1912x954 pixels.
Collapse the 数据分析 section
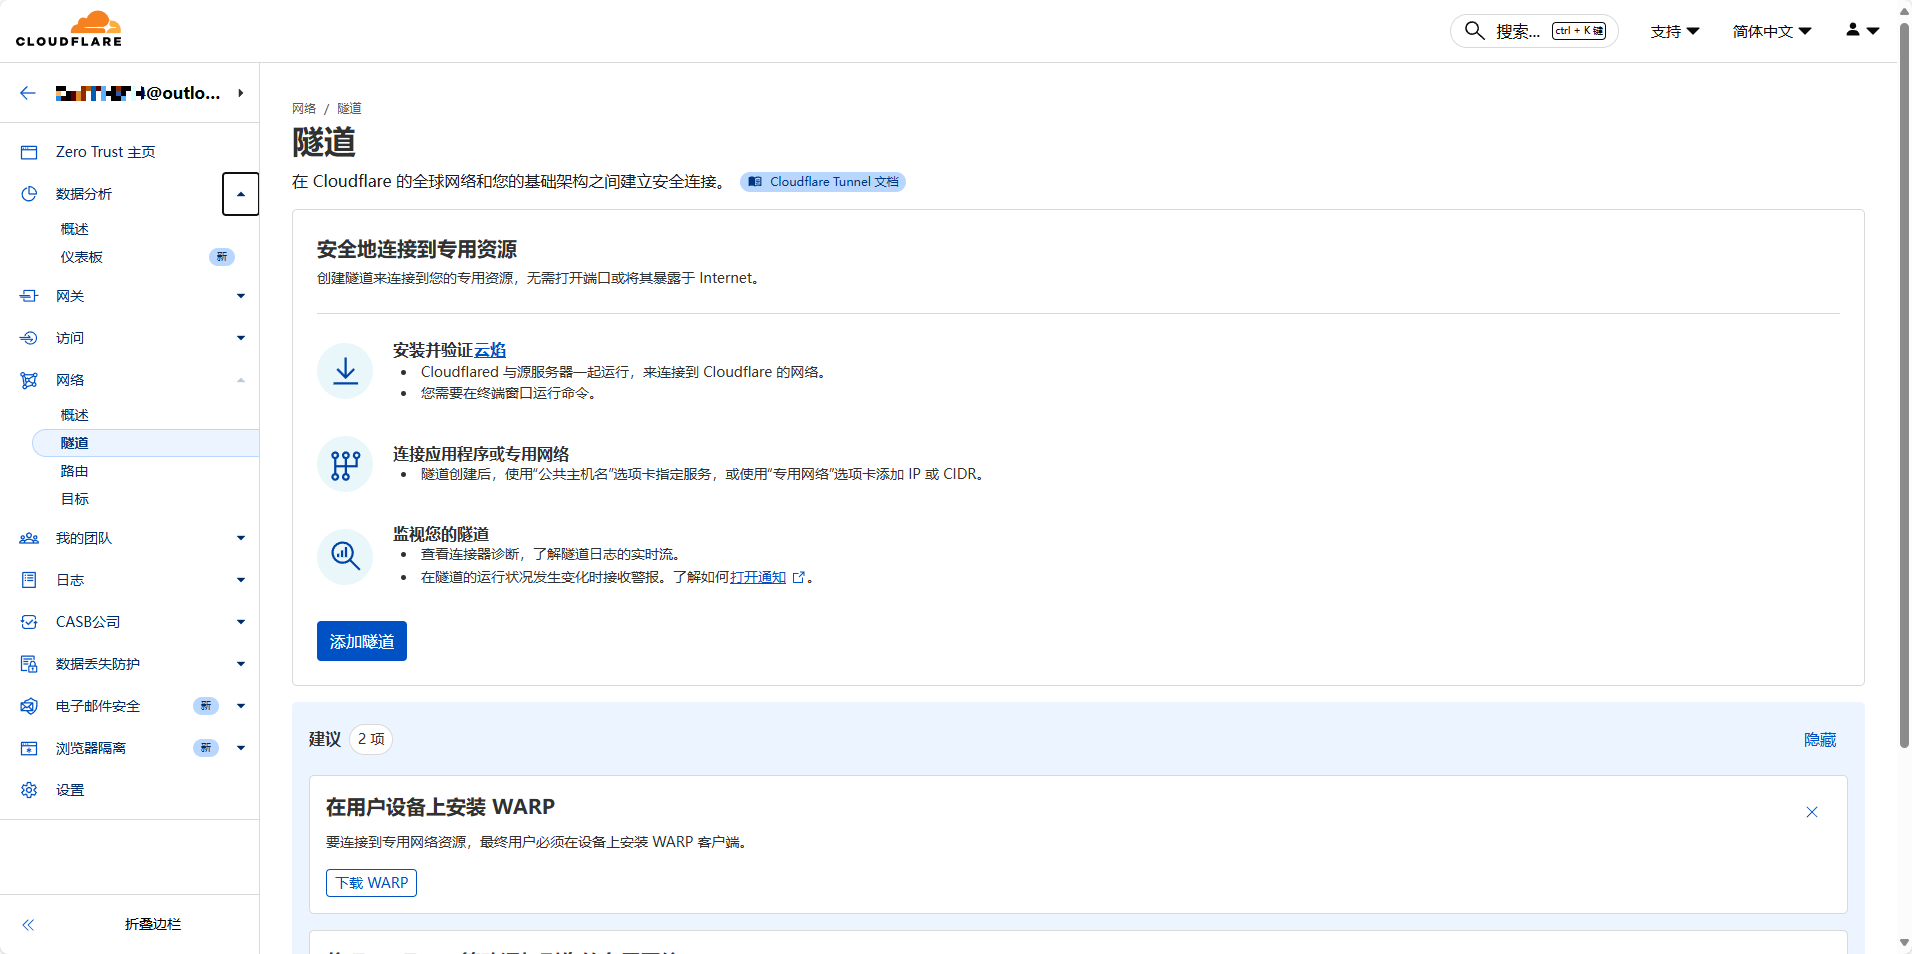click(x=240, y=194)
